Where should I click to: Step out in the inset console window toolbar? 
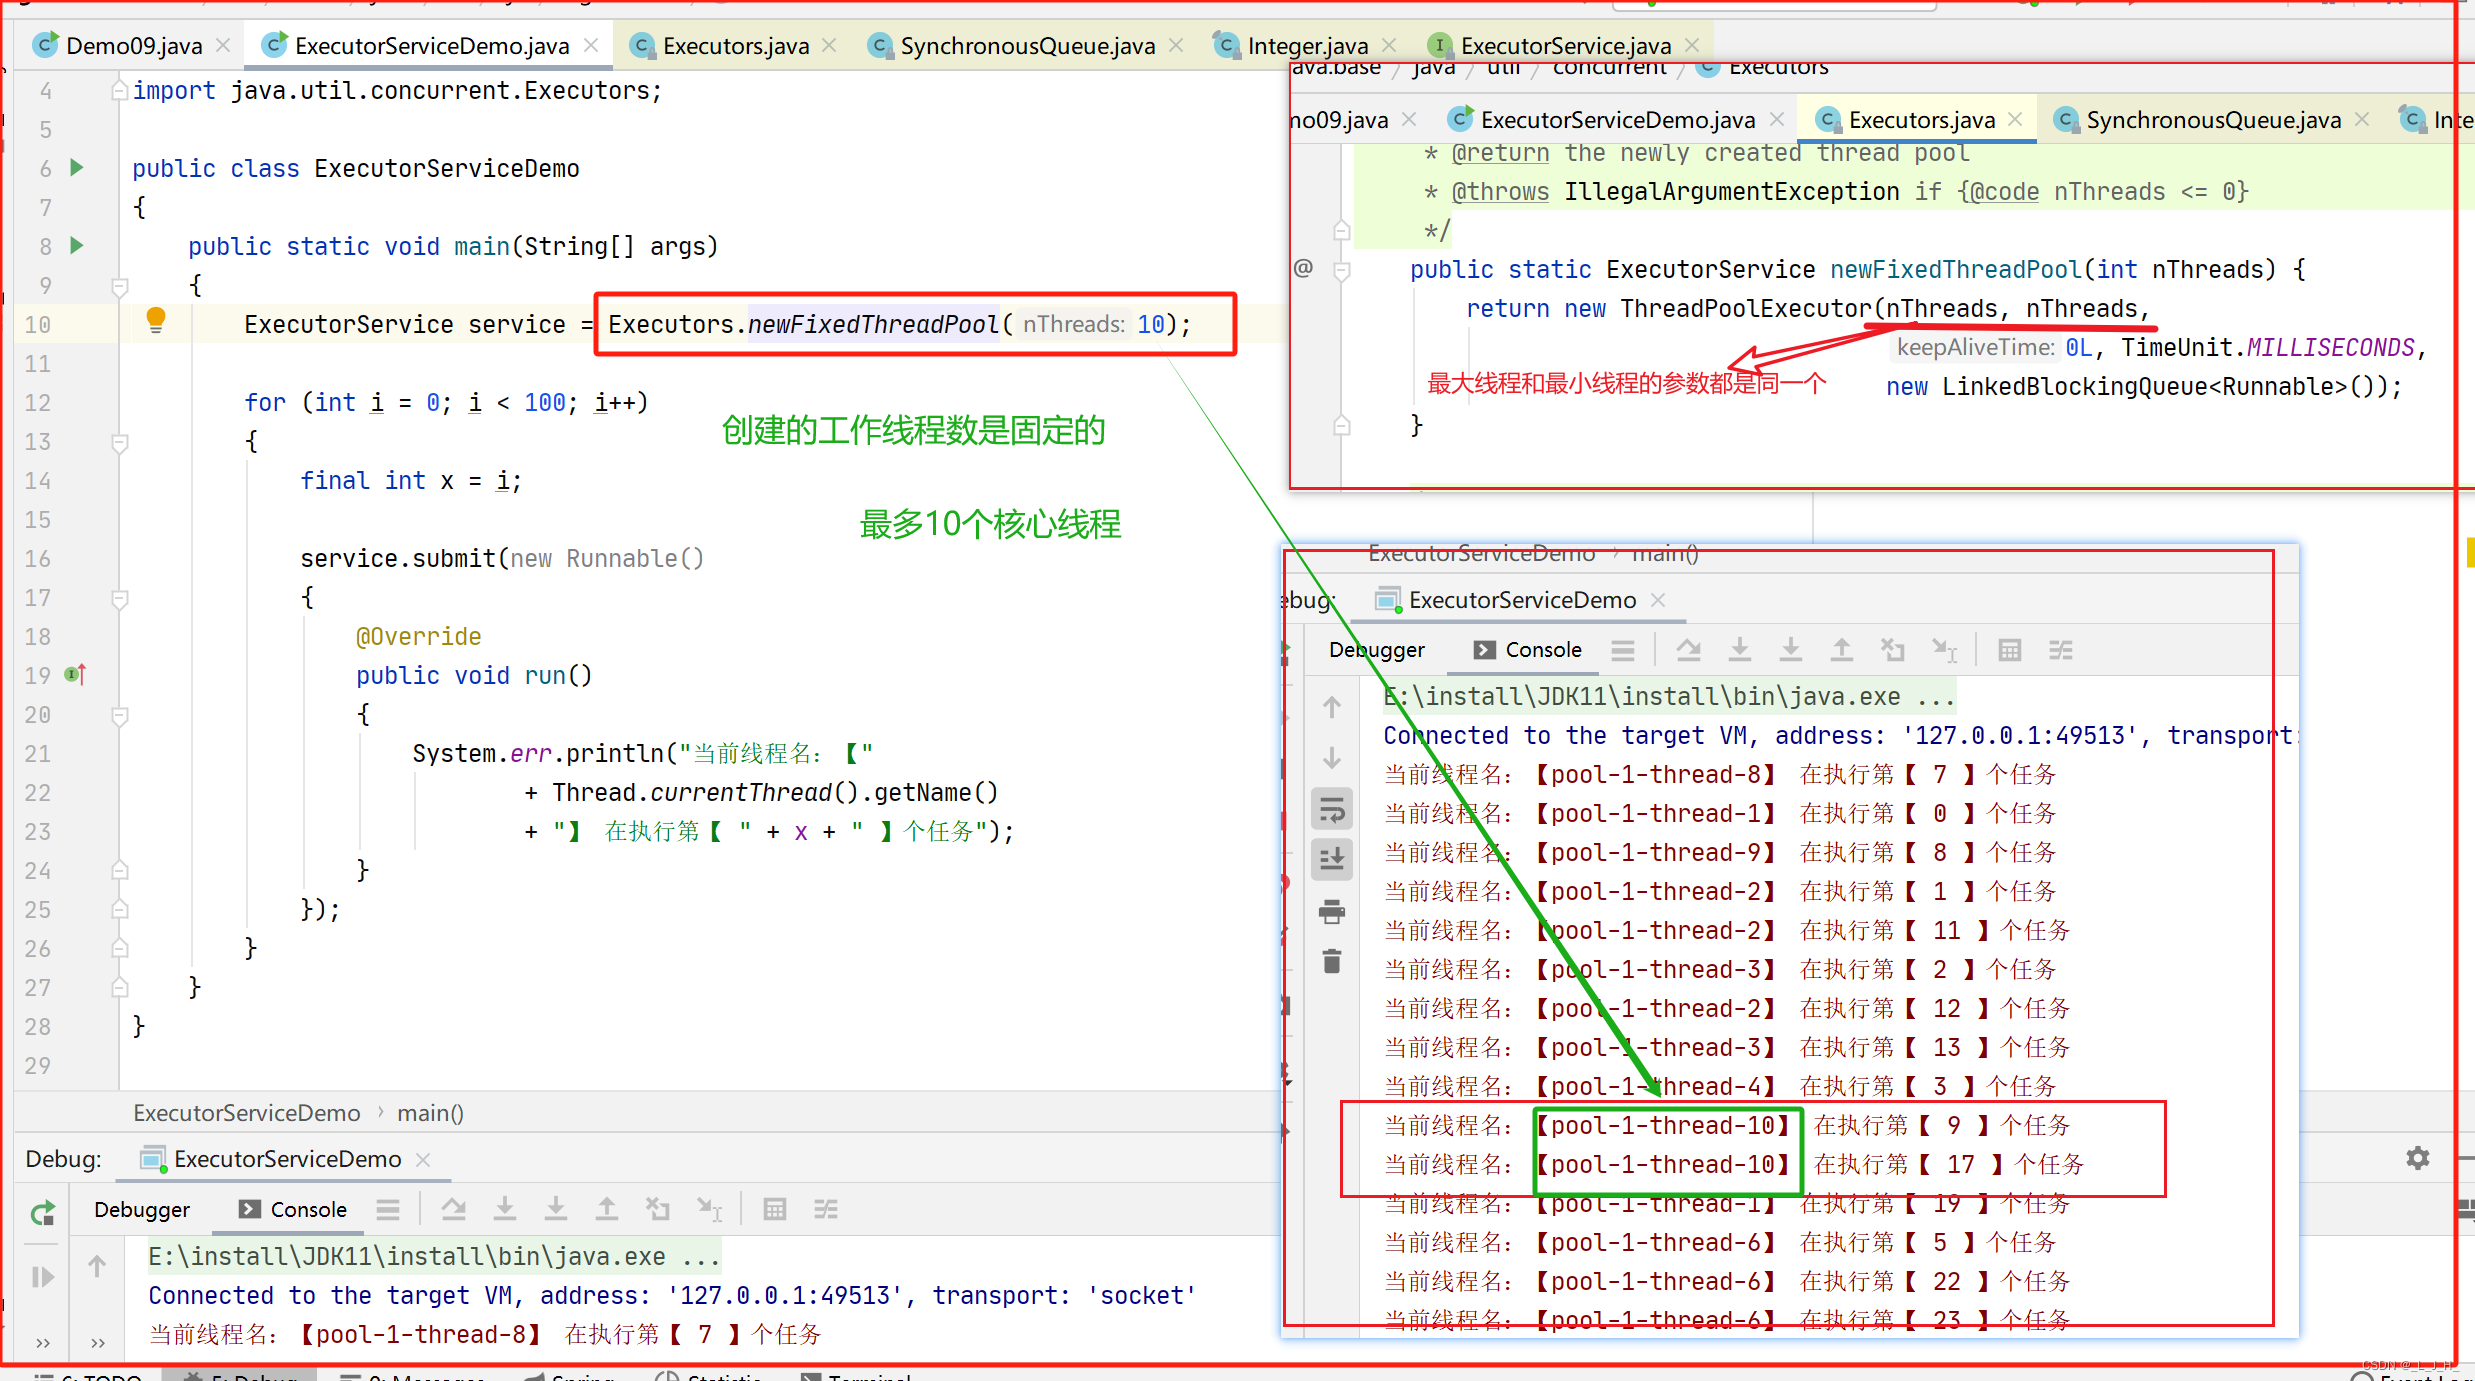click(1842, 651)
